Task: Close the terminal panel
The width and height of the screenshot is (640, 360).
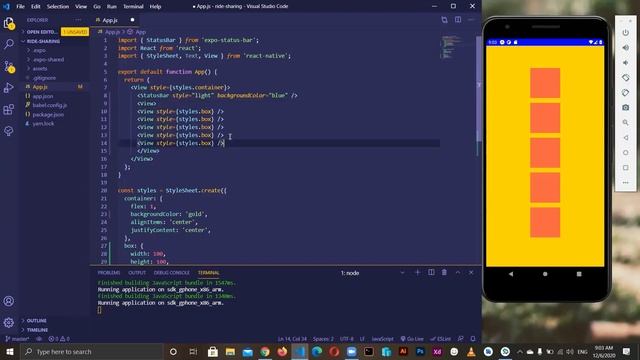Action: point(471,272)
